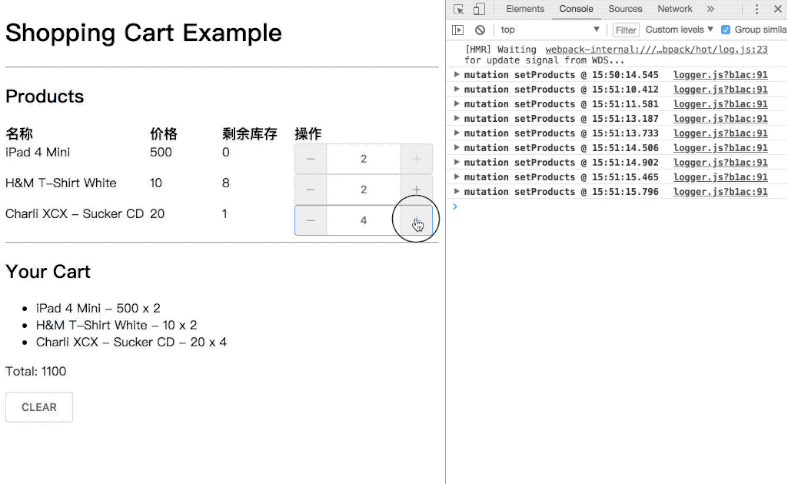Image resolution: width=787 pixels, height=484 pixels.
Task: Click cart item H&M T-Shirt White – 10 x 2
Action: click(116, 325)
